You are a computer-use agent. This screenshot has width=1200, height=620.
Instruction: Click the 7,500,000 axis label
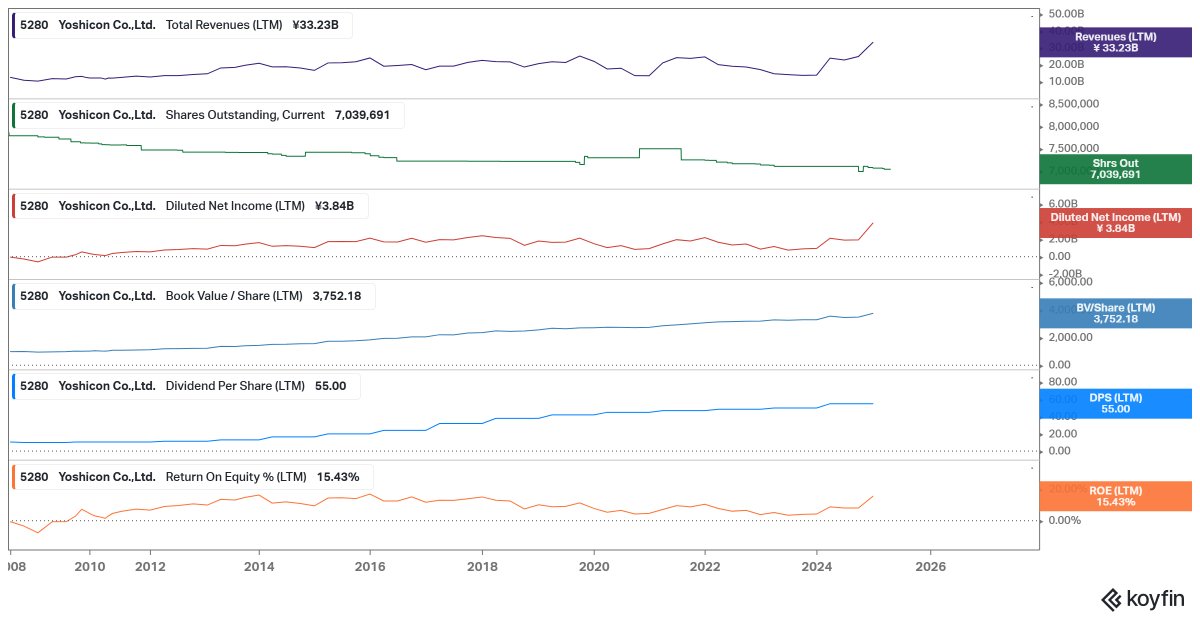(x=1074, y=148)
